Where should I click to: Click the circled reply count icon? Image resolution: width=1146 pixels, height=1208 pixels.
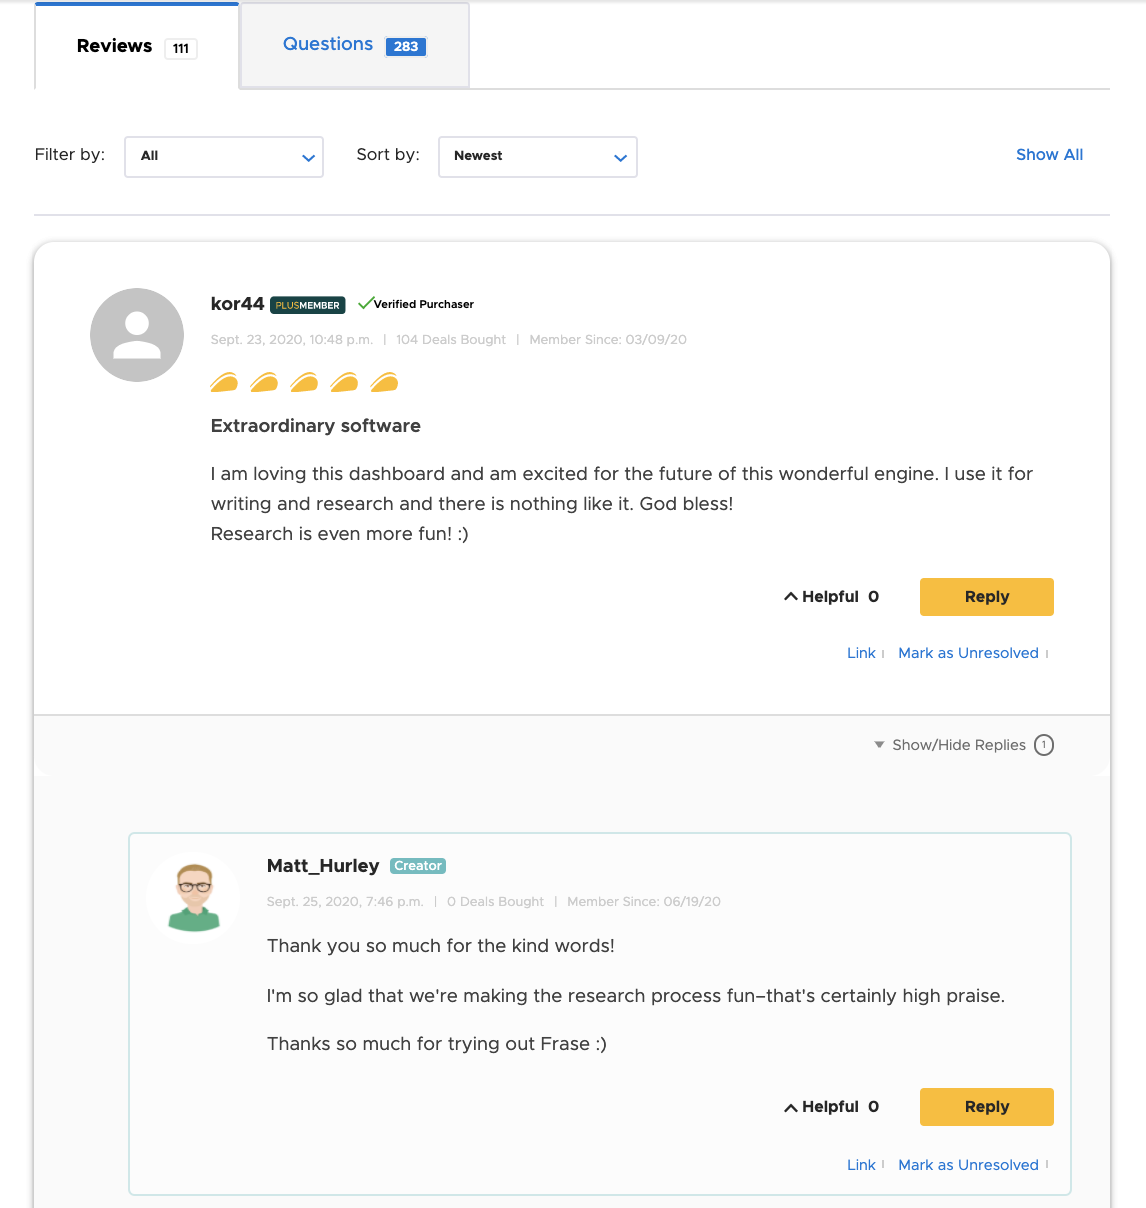1044,745
